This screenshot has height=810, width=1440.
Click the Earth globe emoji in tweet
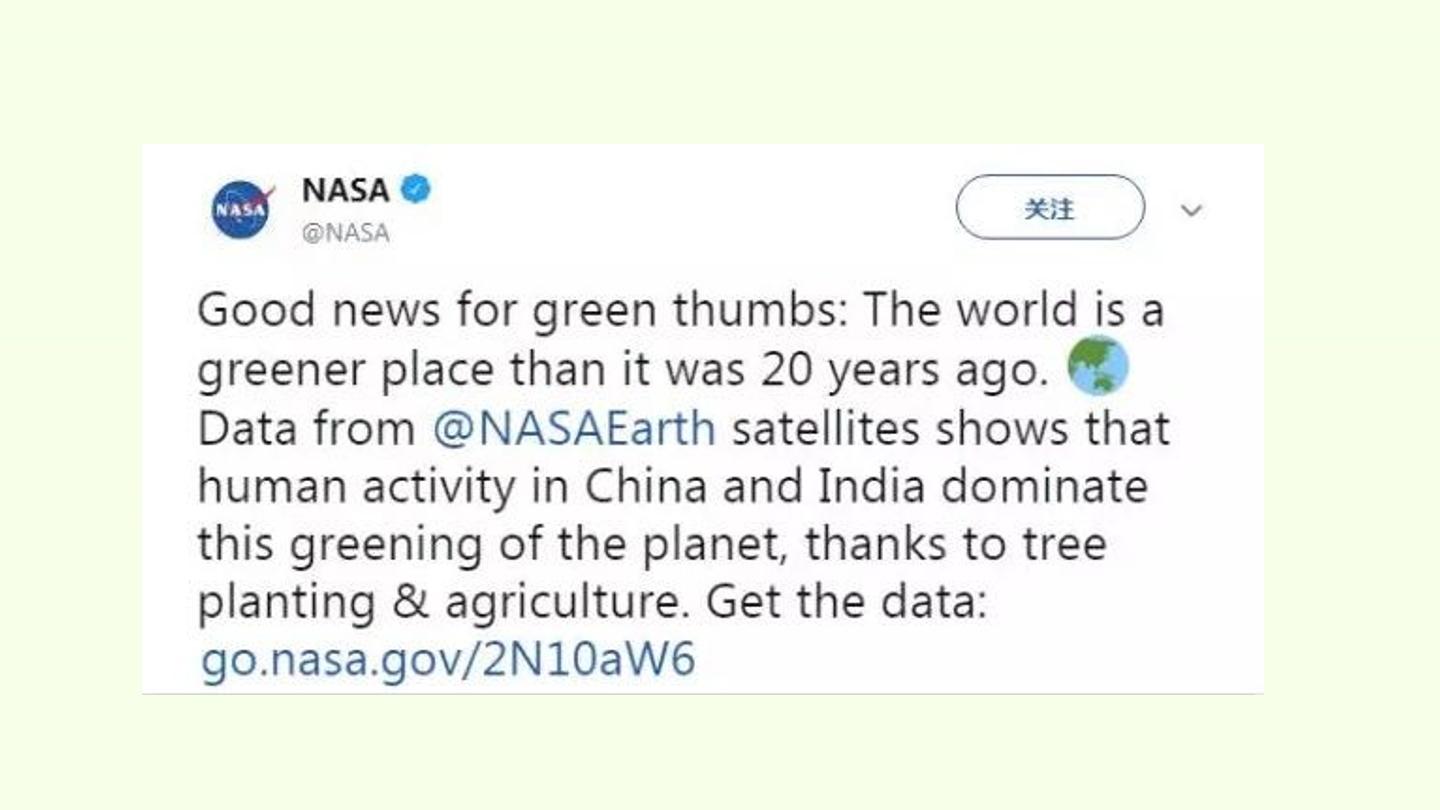coord(1097,367)
